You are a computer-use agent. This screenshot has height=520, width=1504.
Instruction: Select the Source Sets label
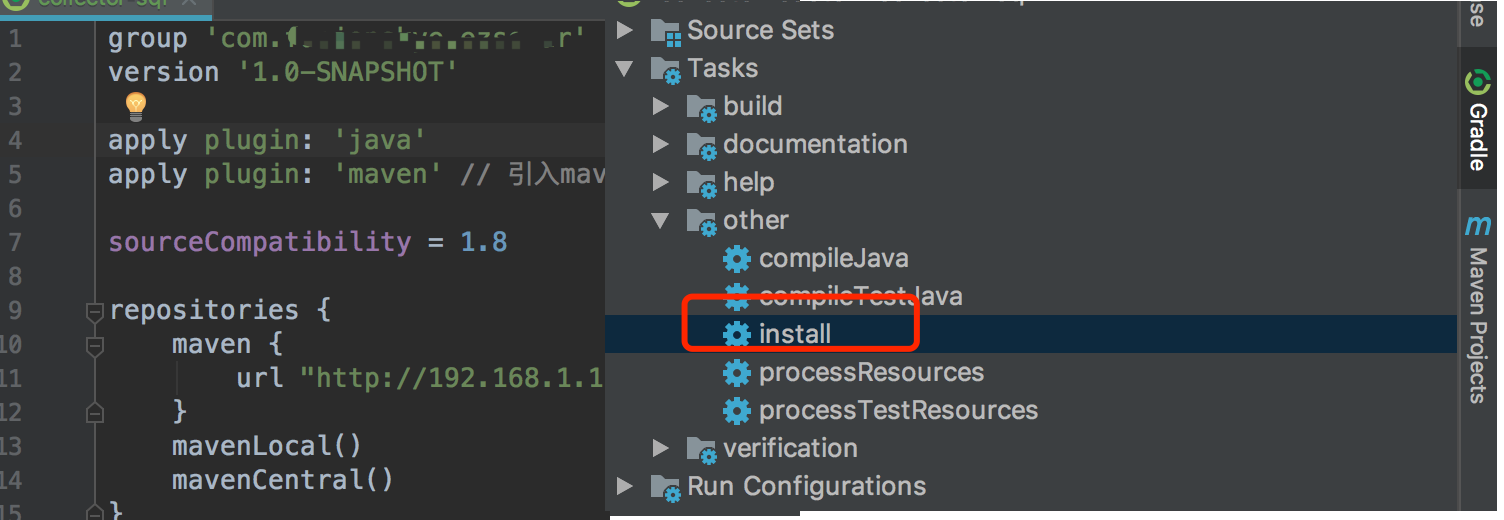[x=761, y=30]
